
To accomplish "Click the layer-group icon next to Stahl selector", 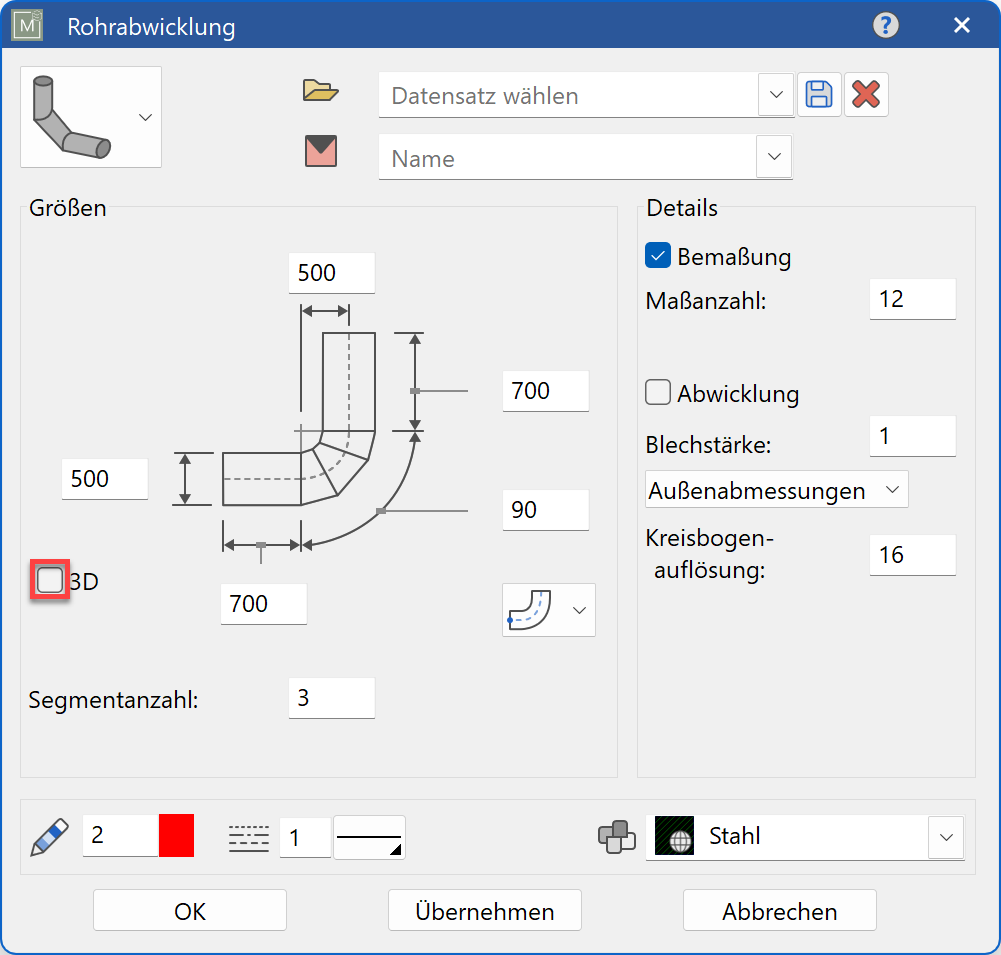I will click(x=617, y=837).
